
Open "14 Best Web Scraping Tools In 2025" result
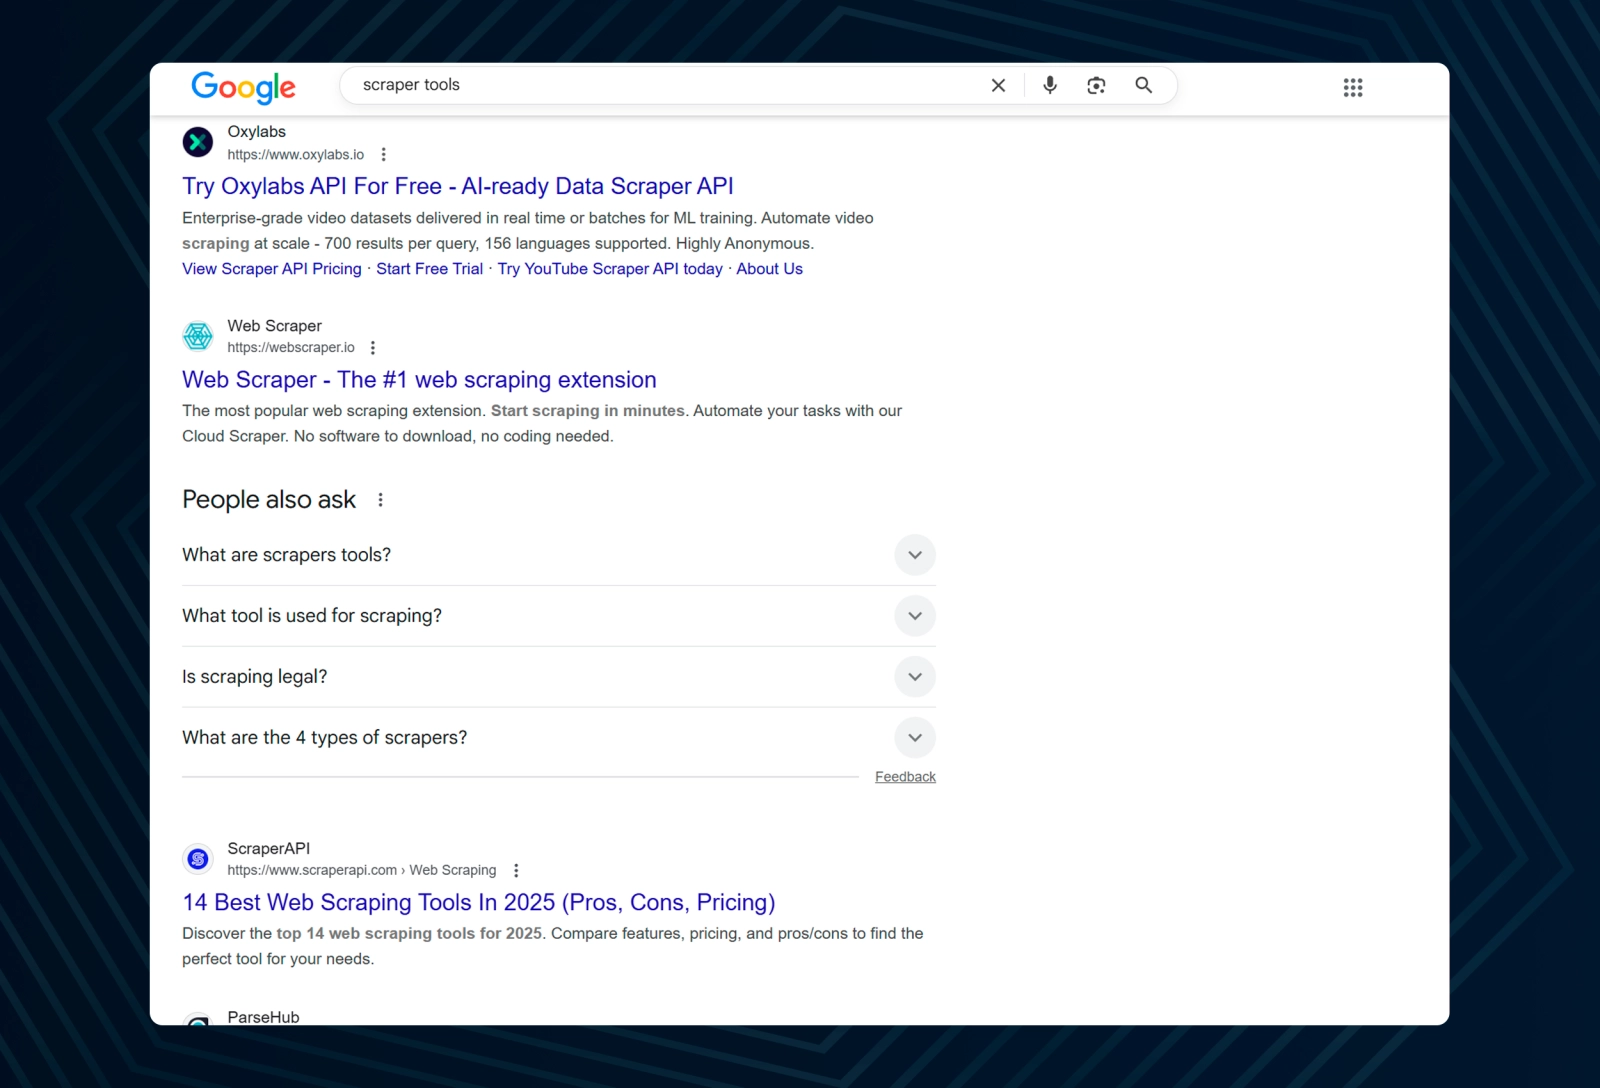pos(479,902)
